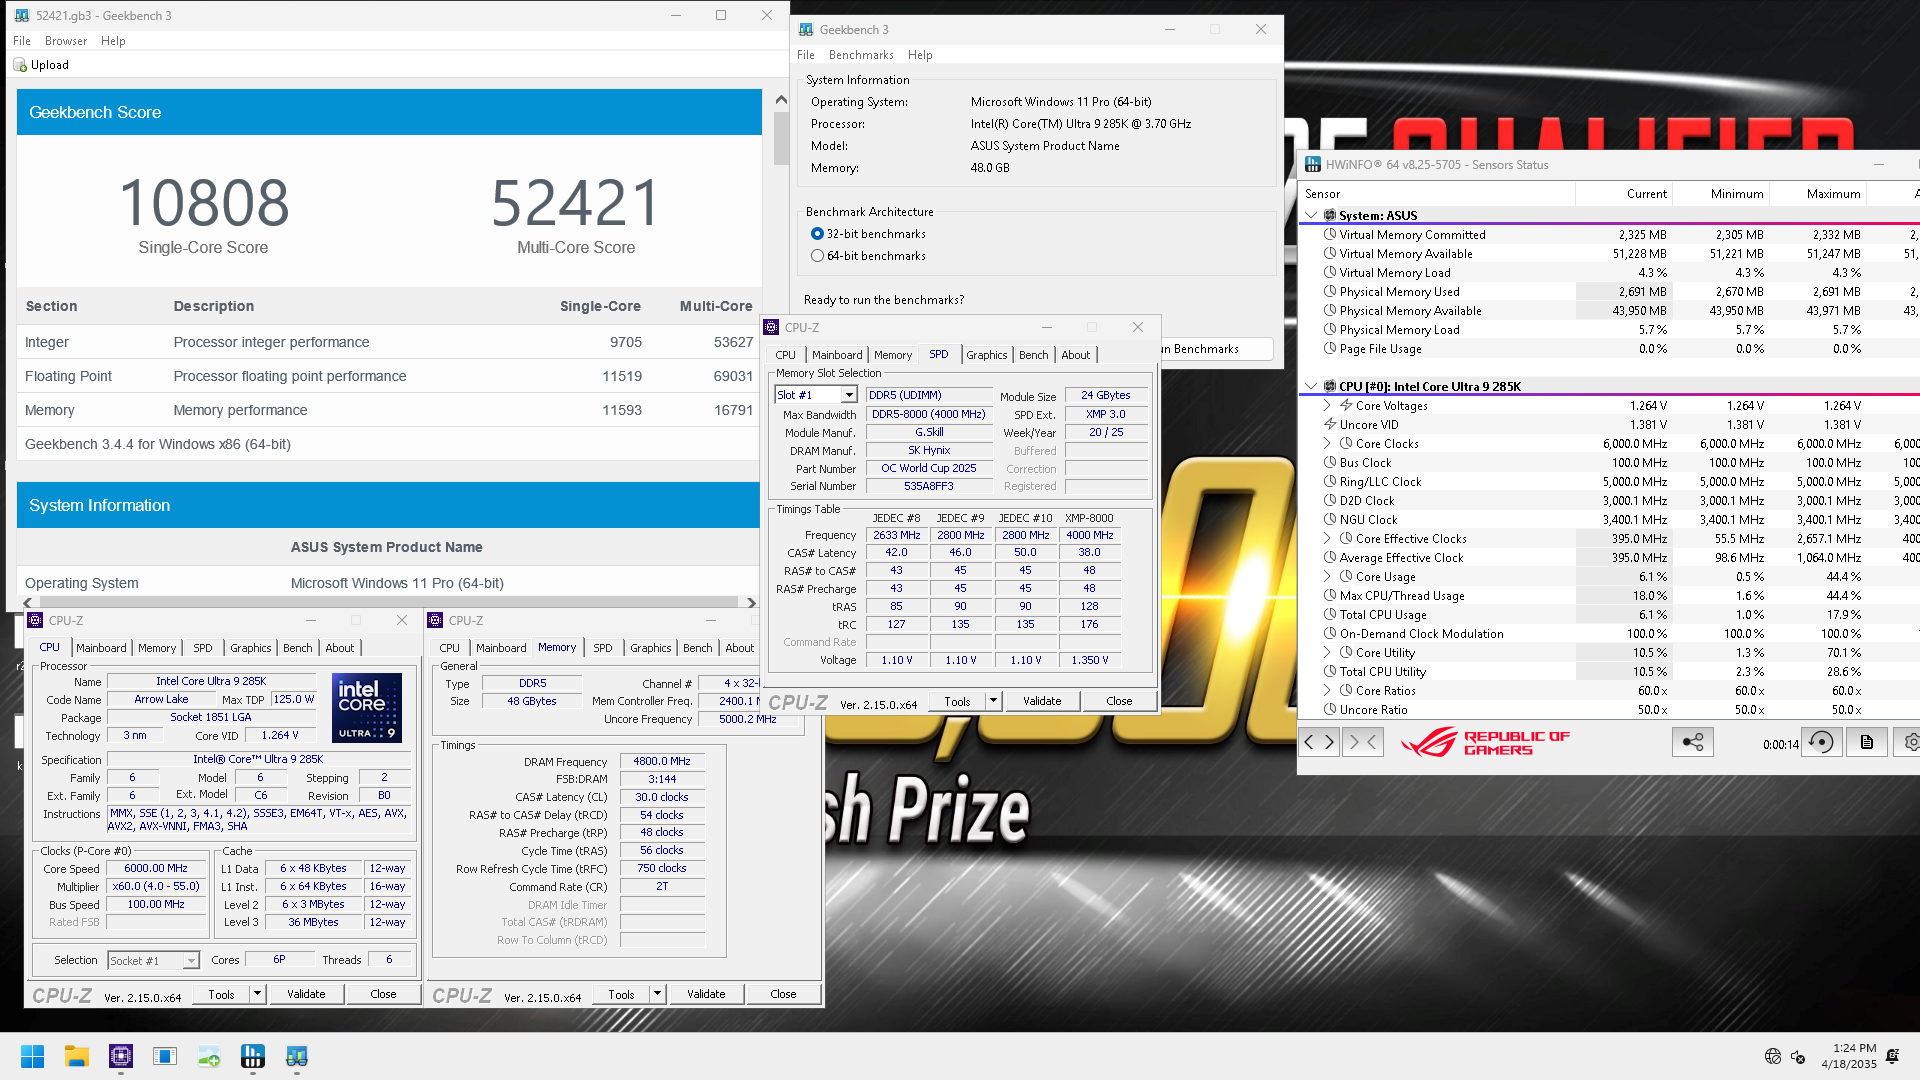Open File Explorer from taskbar

click(77, 1056)
